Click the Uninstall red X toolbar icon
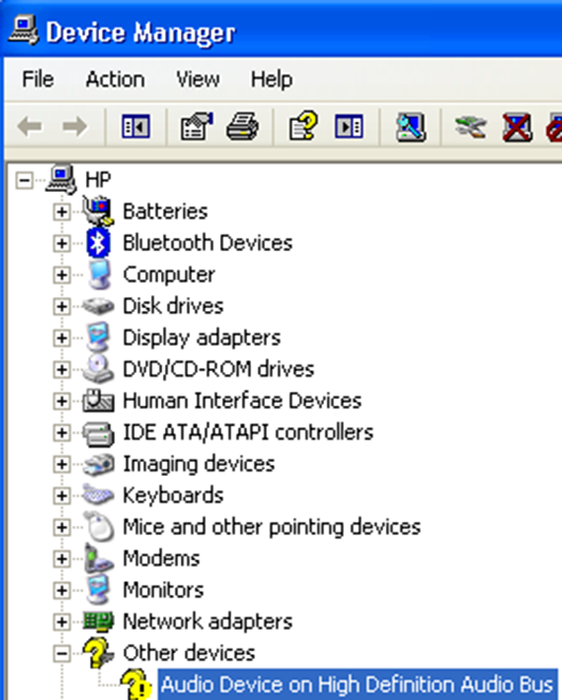Screen dimensions: 562x700 (517, 128)
